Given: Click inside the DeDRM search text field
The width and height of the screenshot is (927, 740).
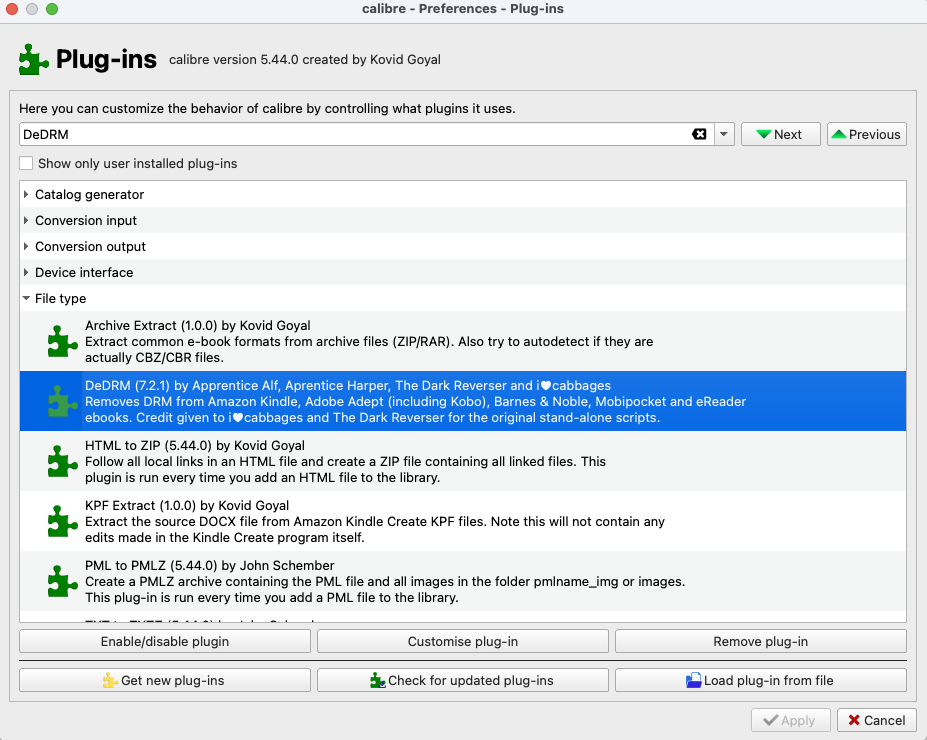Looking at the screenshot, I should pyautogui.click(x=350, y=134).
